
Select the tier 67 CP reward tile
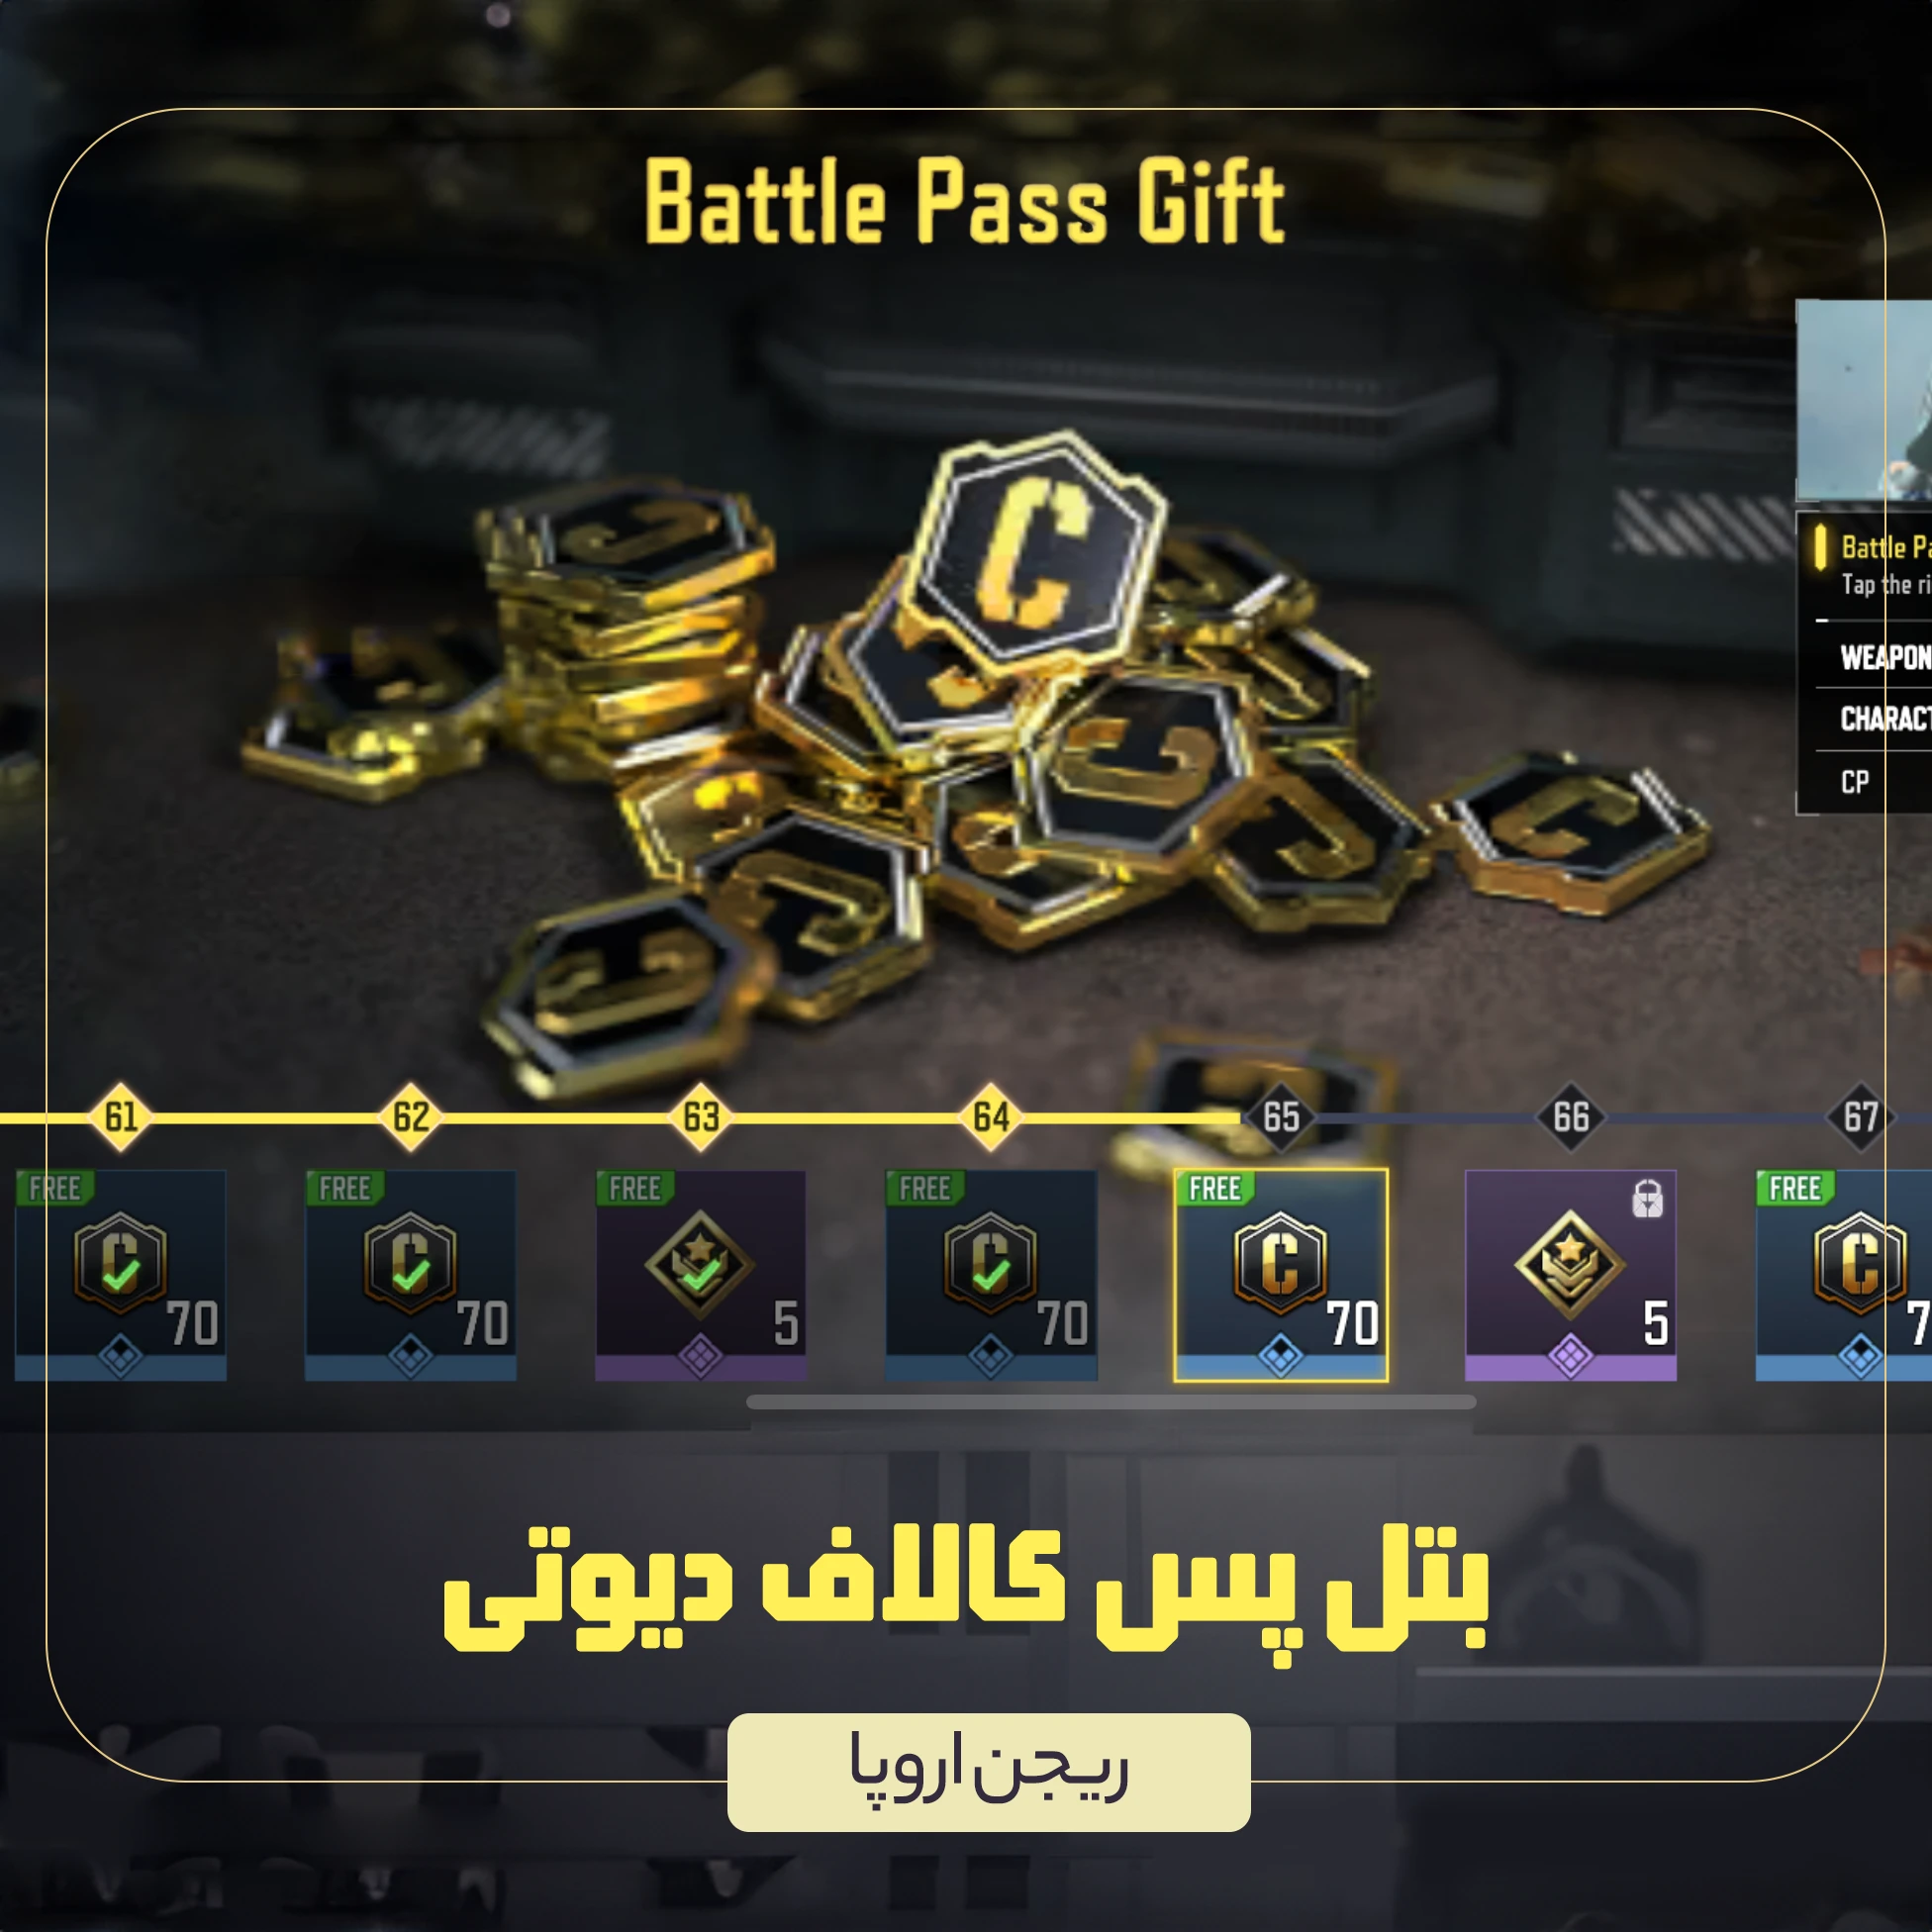tap(1843, 1275)
